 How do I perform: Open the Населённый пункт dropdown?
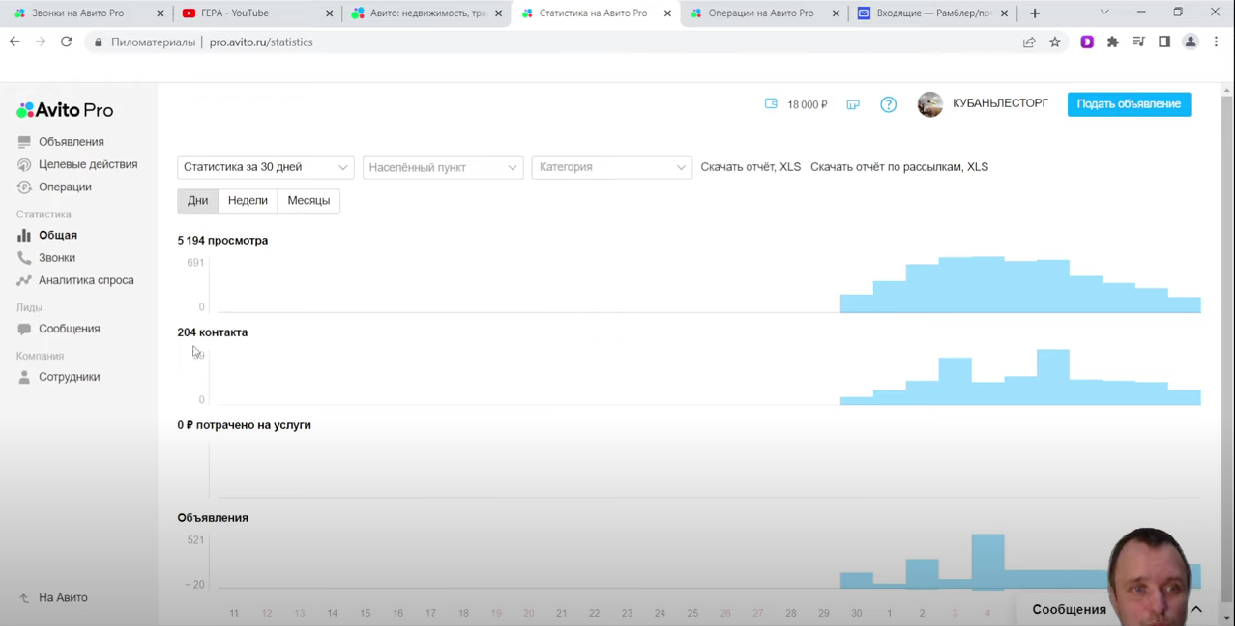[x=442, y=167]
